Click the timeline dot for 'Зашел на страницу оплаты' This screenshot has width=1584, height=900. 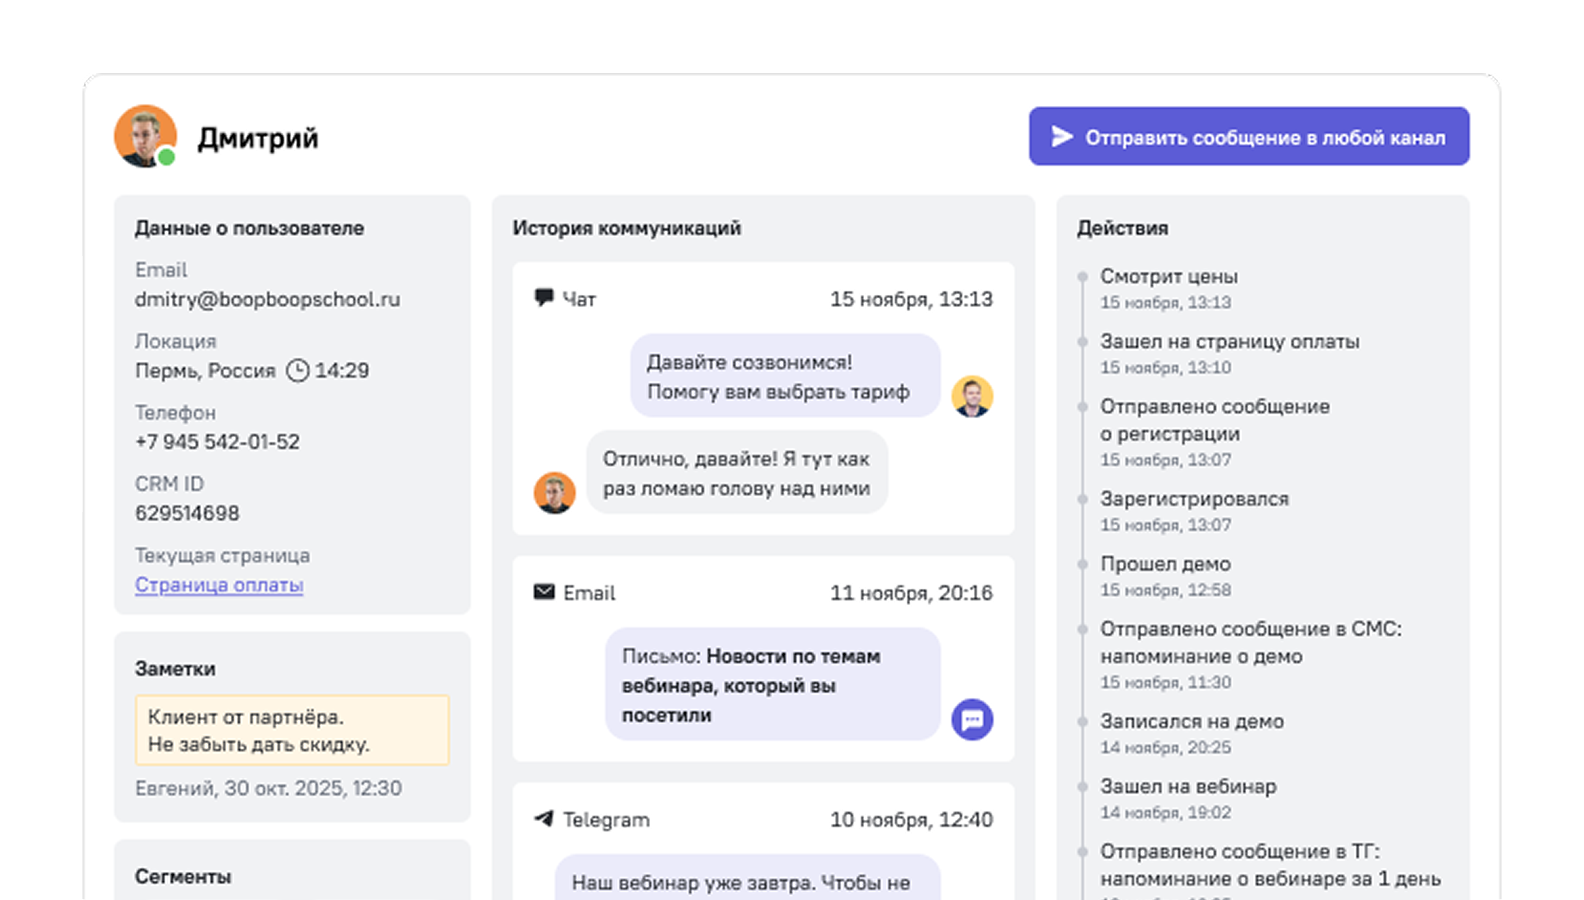point(1082,342)
